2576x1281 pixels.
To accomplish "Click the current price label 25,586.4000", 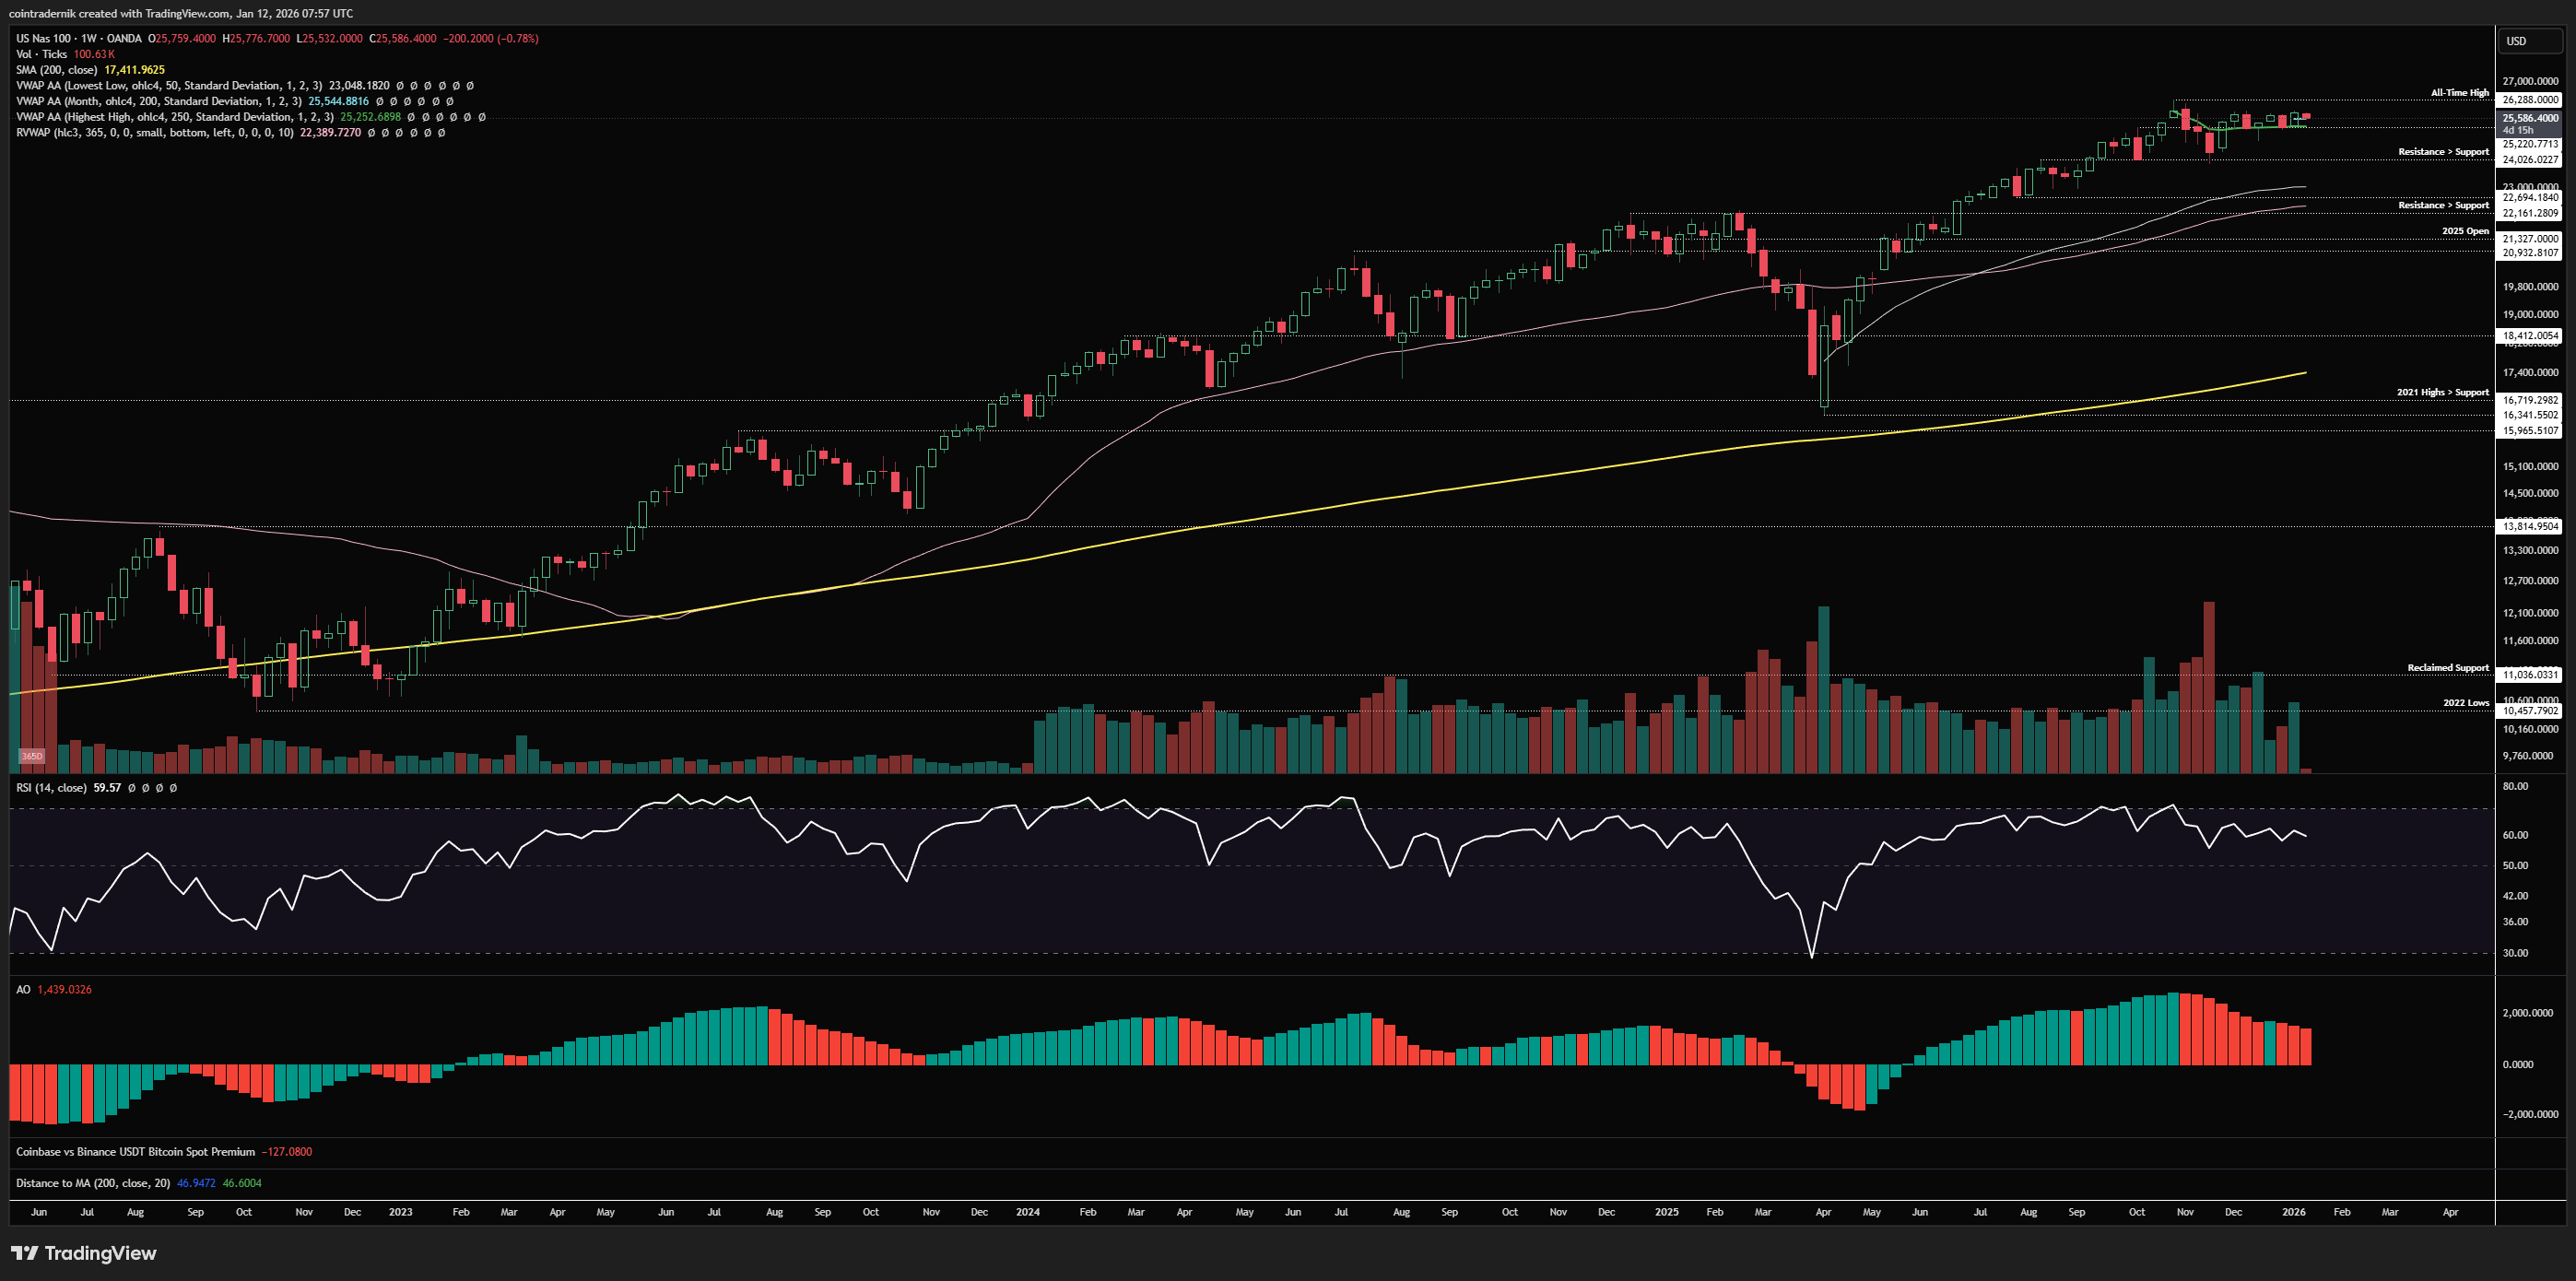I will pyautogui.click(x=2530, y=118).
